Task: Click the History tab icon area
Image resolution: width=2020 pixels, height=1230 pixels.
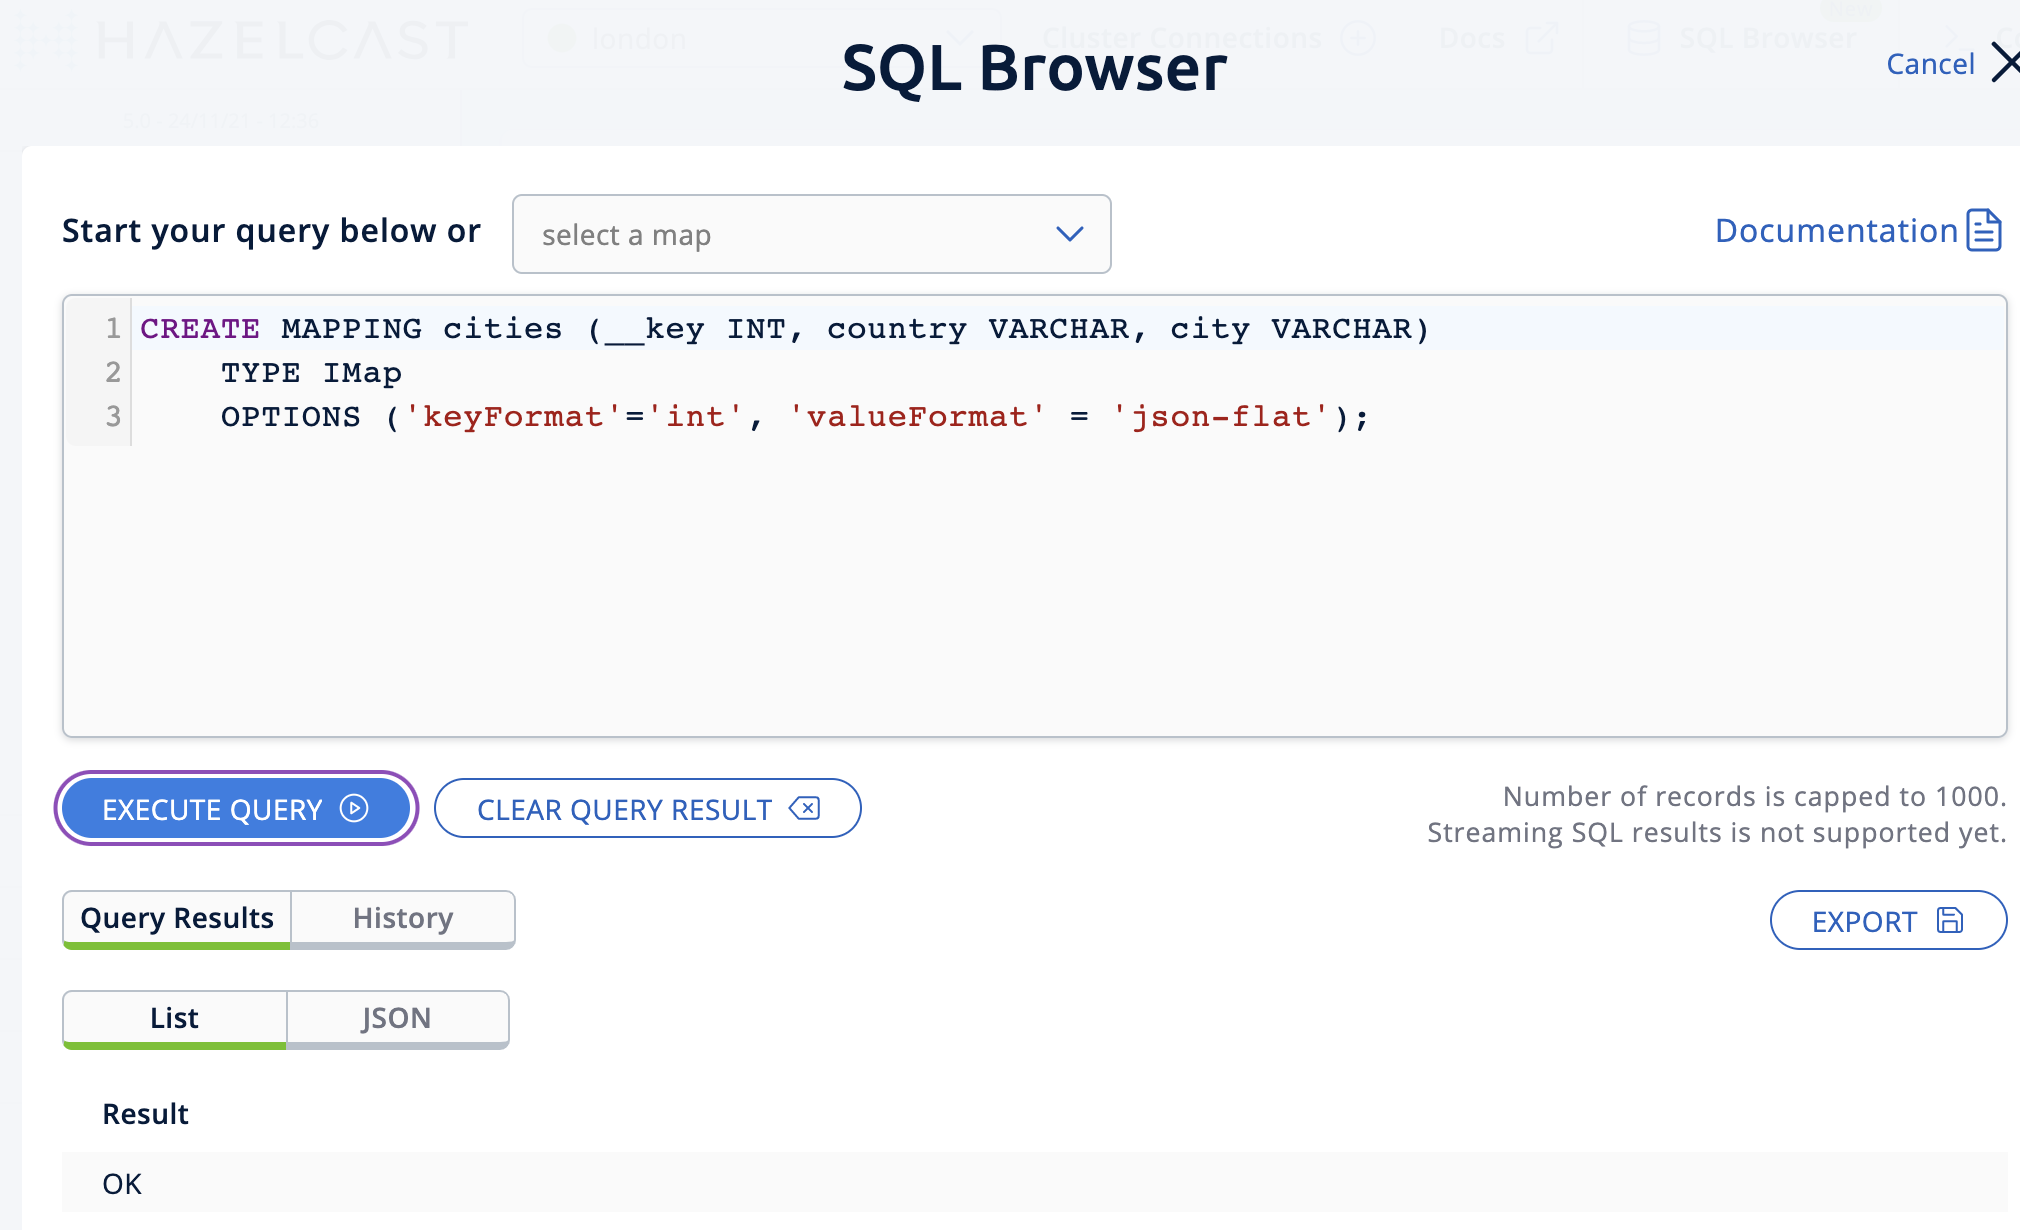Action: tap(401, 917)
